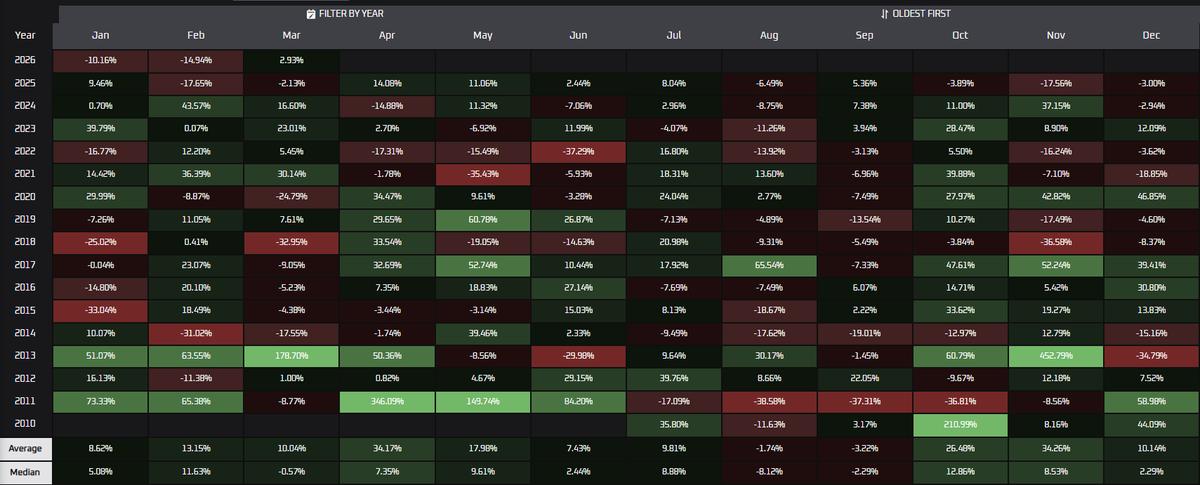Click the 39.88% cell for Oct 2021
The width and height of the screenshot is (1200, 485).
[x=961, y=173]
